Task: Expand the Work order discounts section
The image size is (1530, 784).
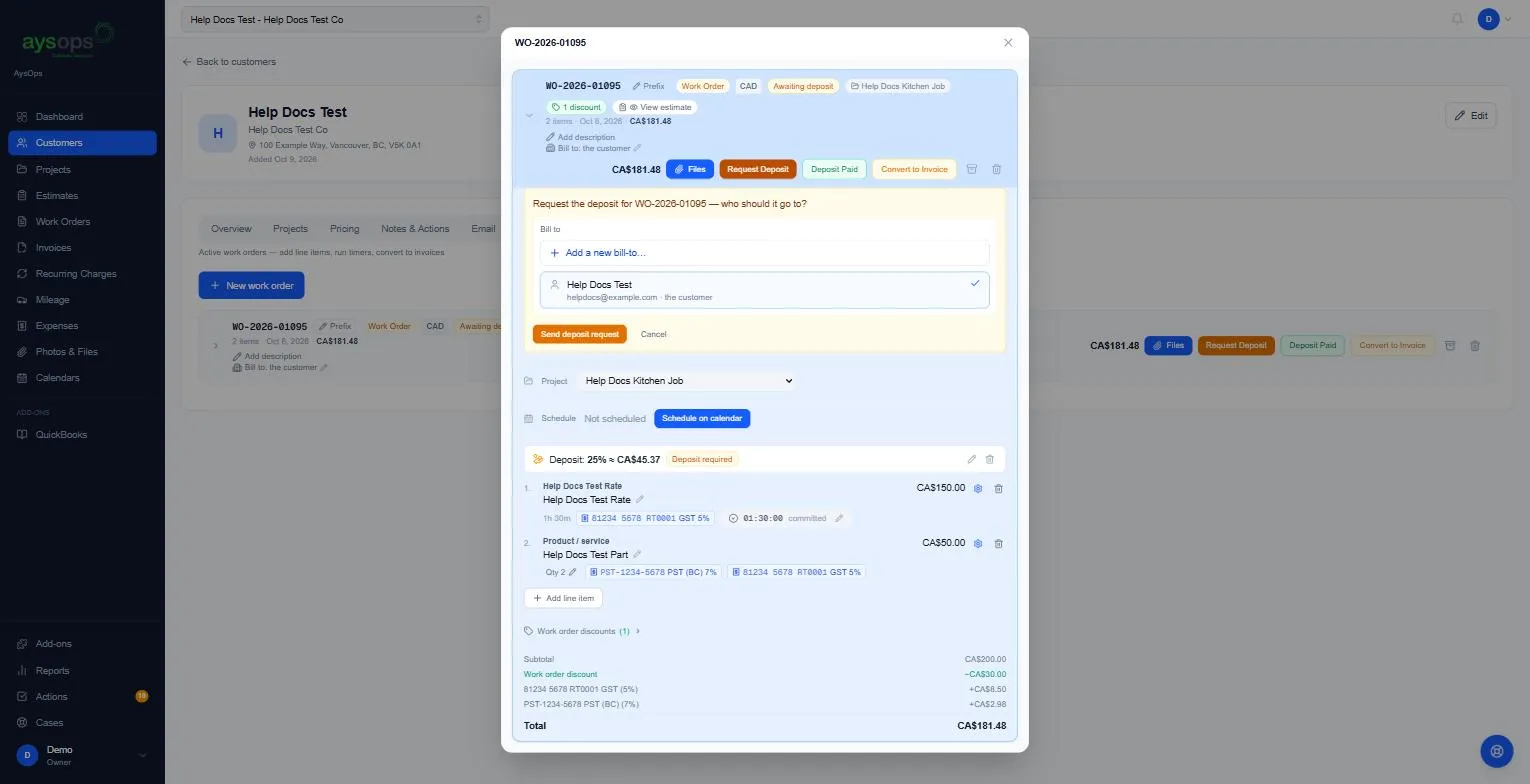Action: point(582,632)
